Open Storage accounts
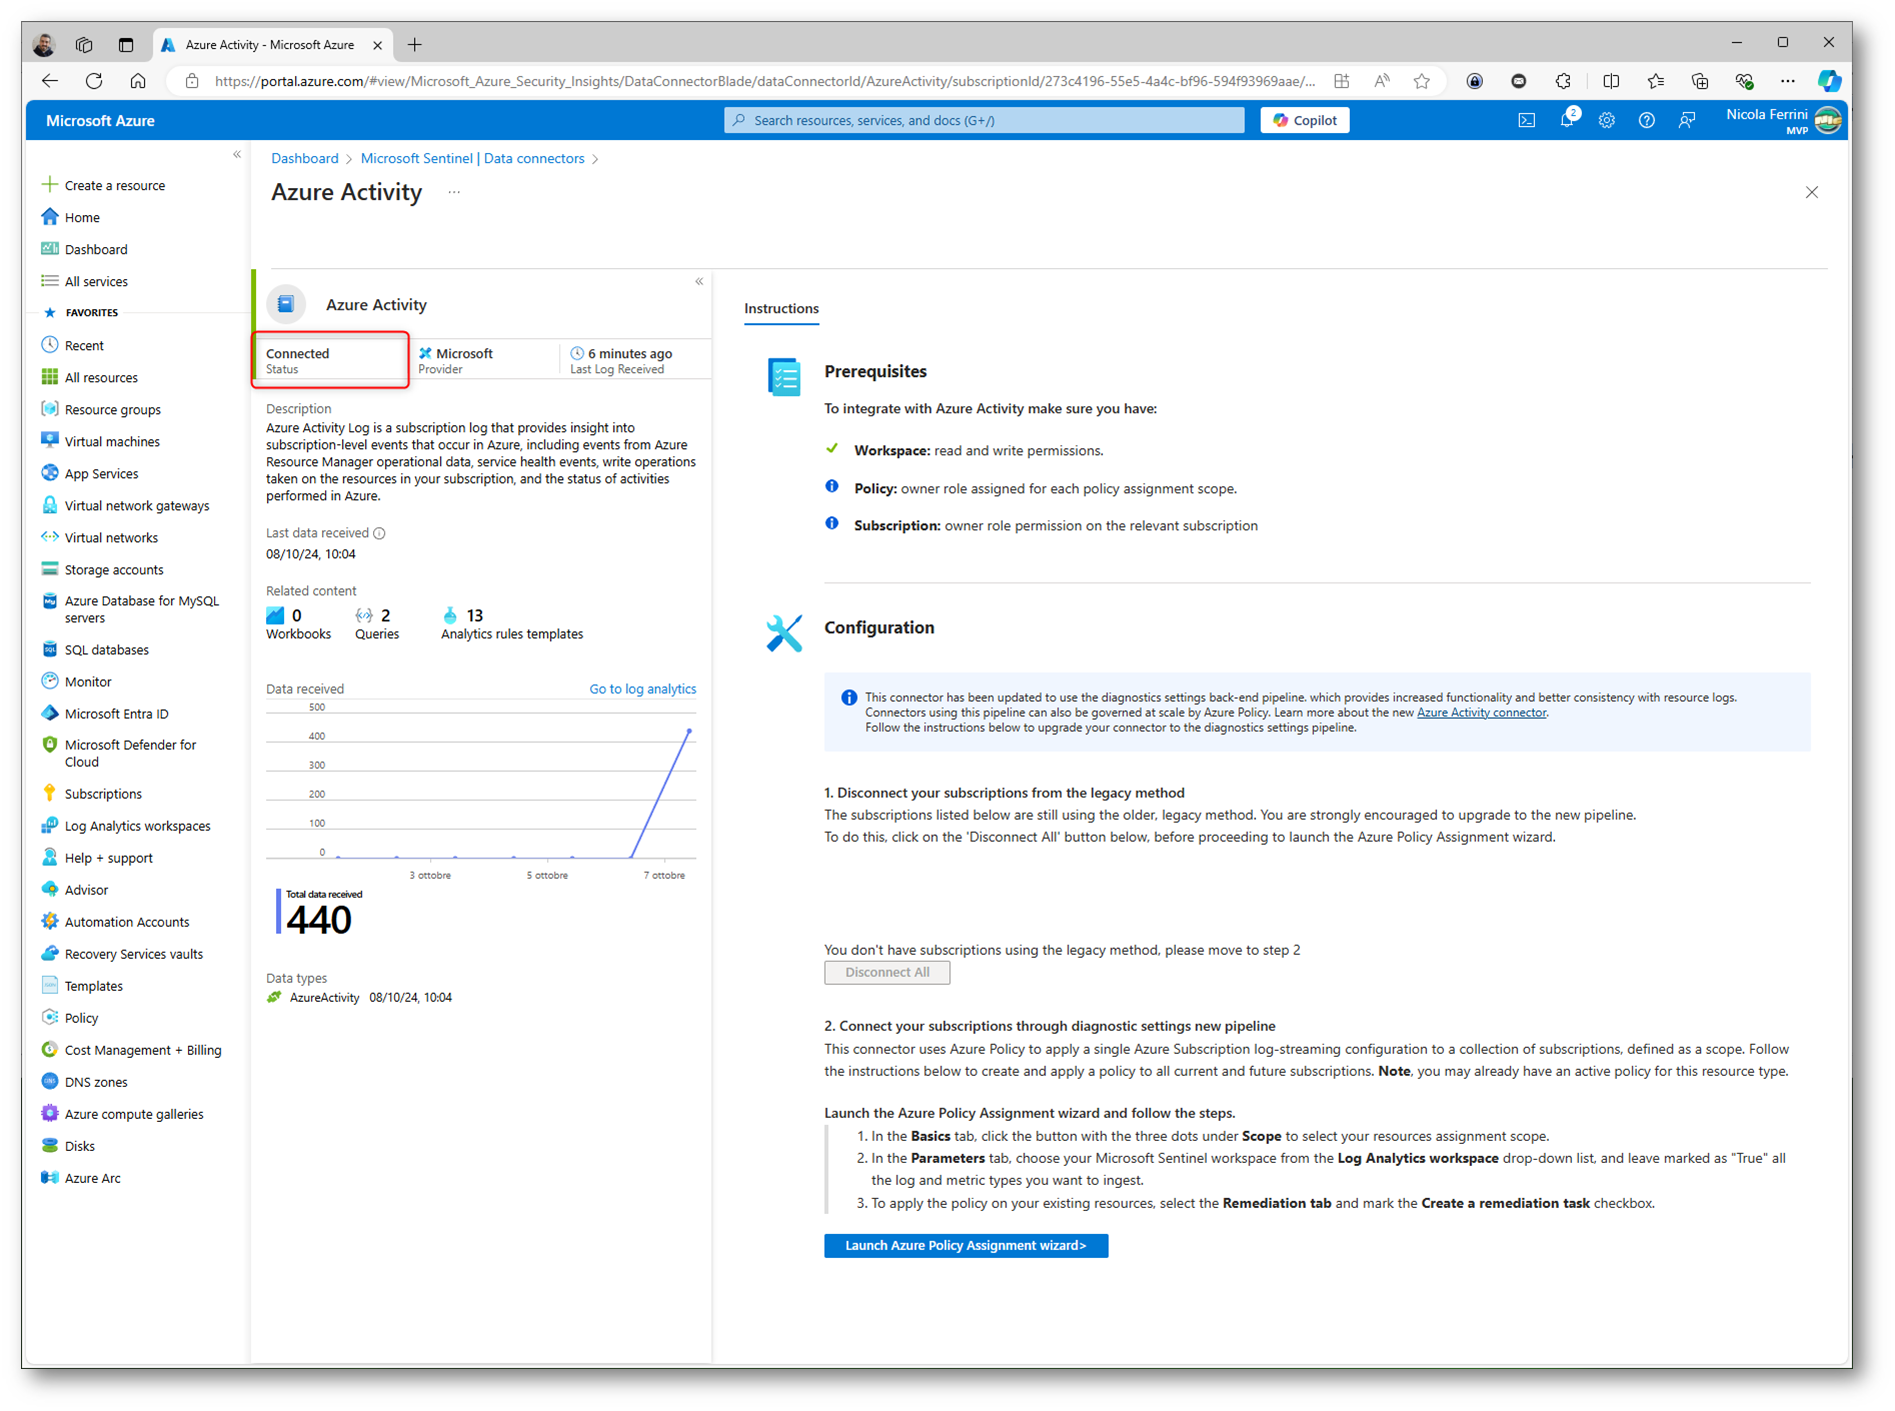 (x=102, y=569)
